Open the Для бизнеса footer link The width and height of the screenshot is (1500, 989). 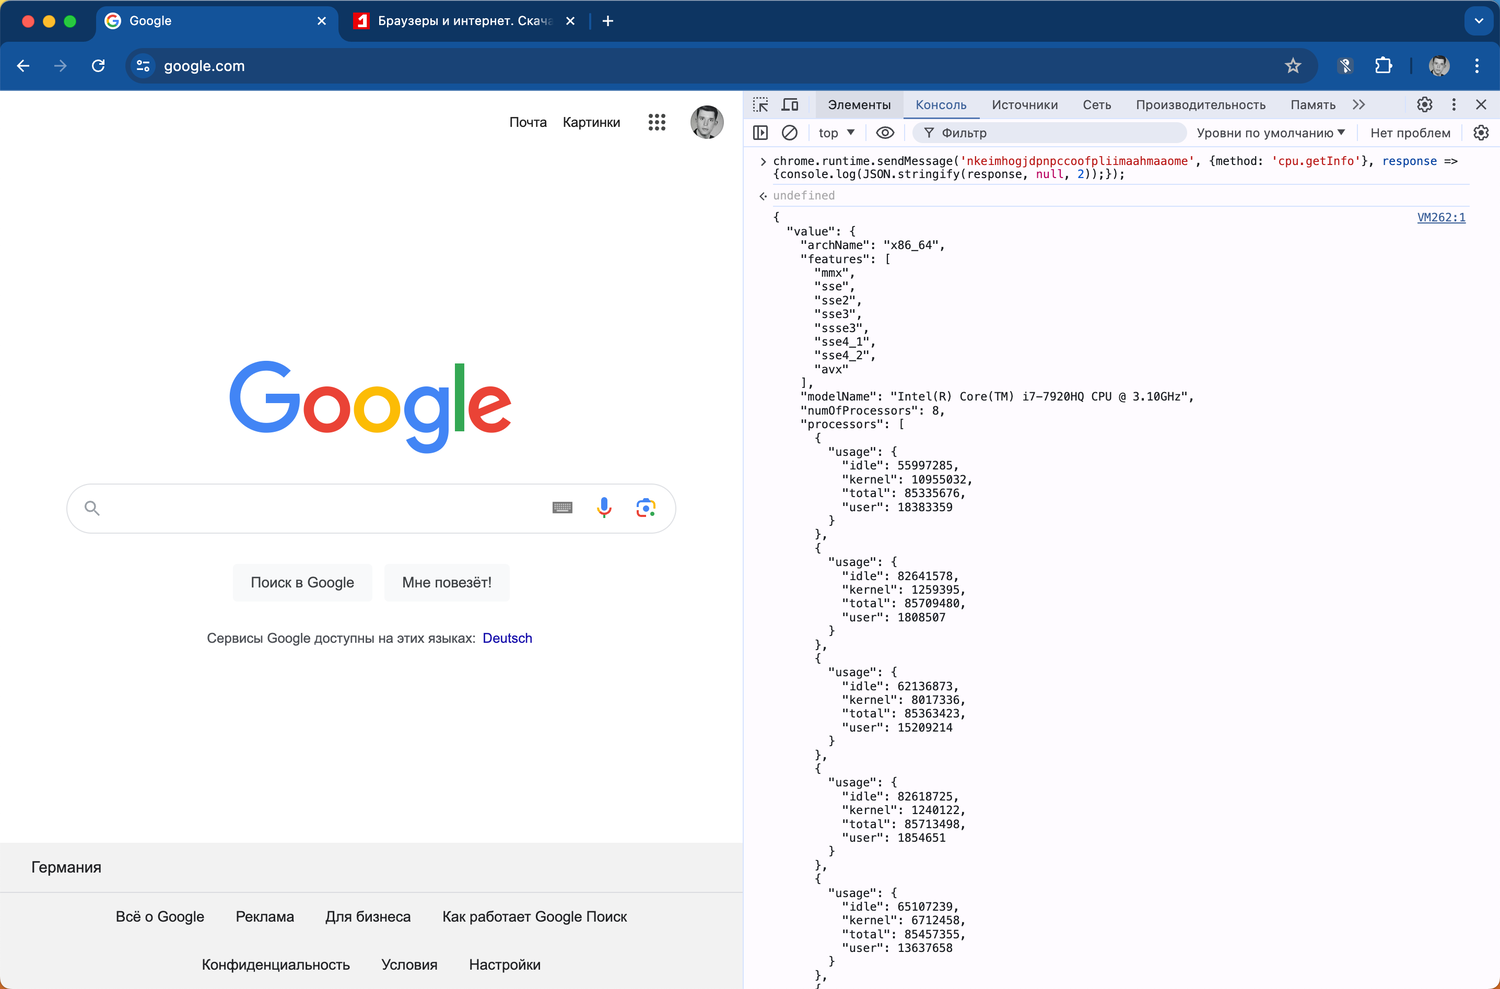(368, 917)
